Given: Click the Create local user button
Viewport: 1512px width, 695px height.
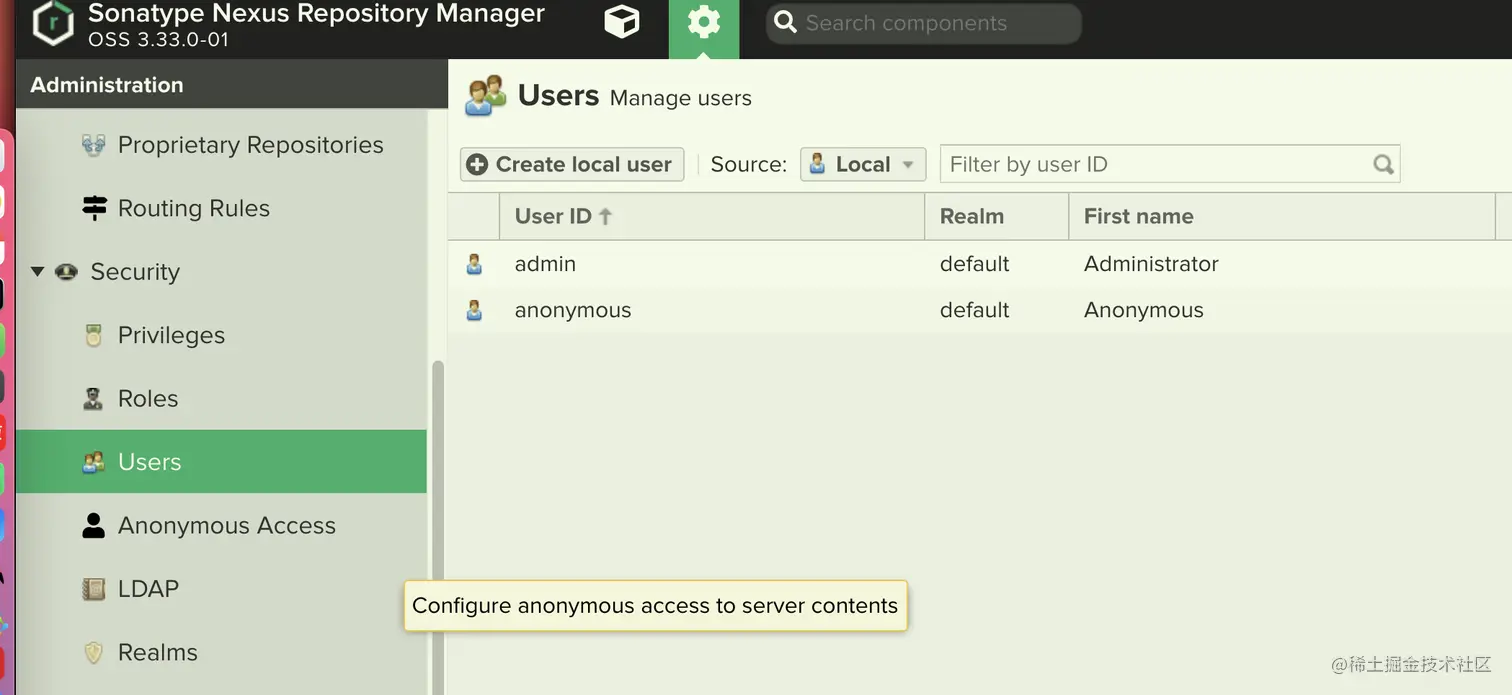Looking at the screenshot, I should coord(572,165).
